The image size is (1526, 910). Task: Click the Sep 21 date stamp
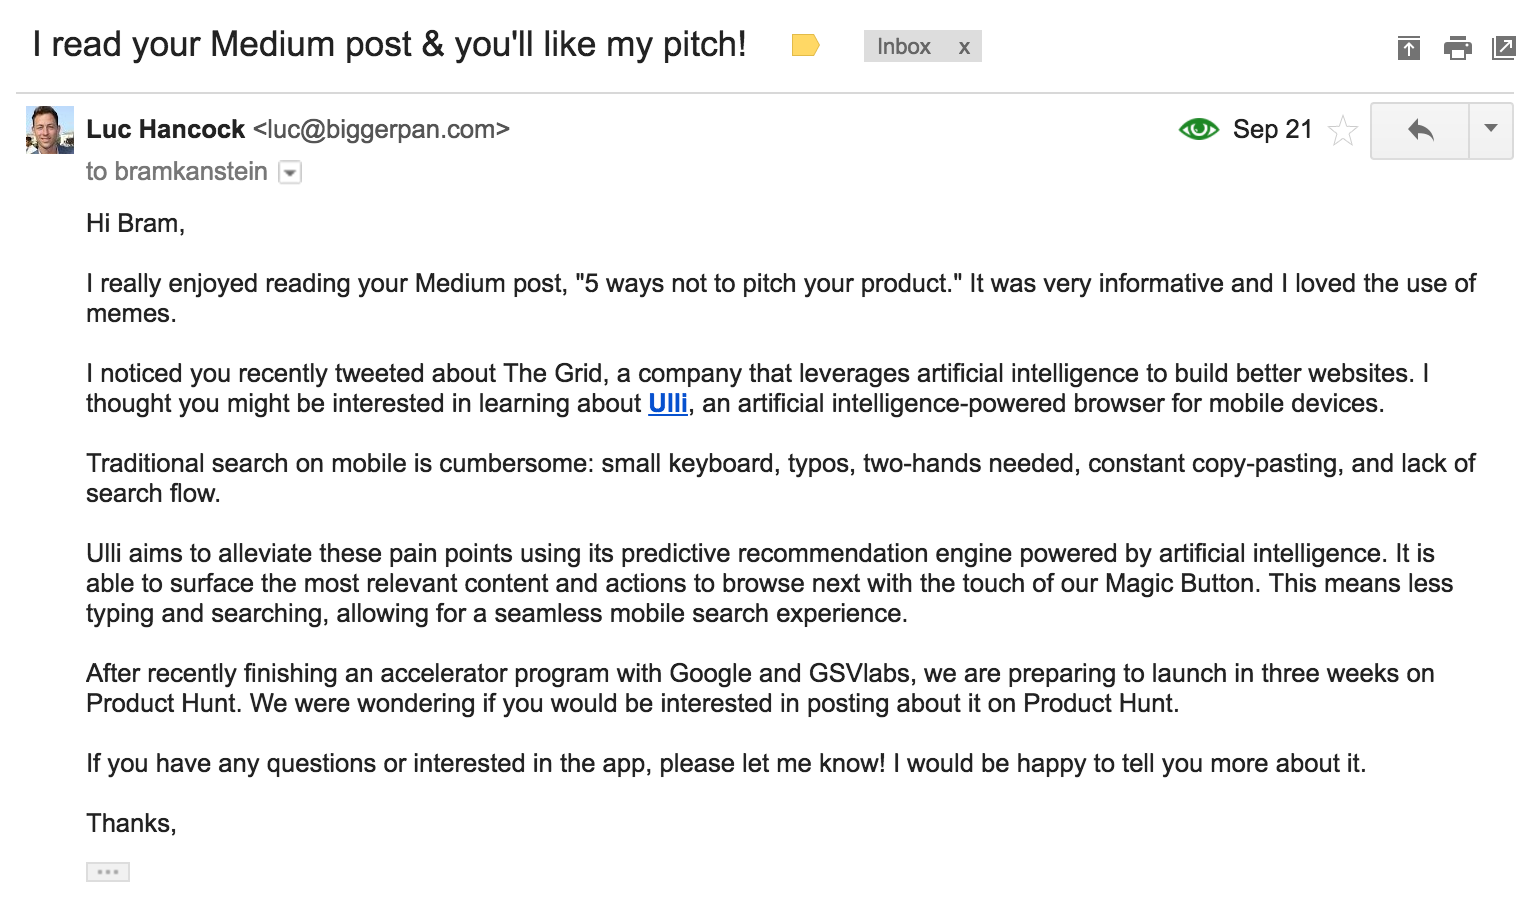pyautogui.click(x=1272, y=129)
